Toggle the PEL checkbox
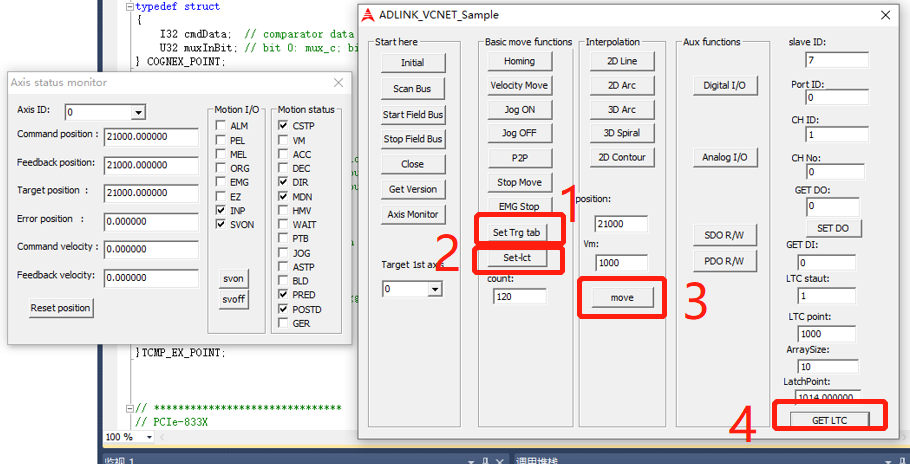910x464 pixels. 221,140
